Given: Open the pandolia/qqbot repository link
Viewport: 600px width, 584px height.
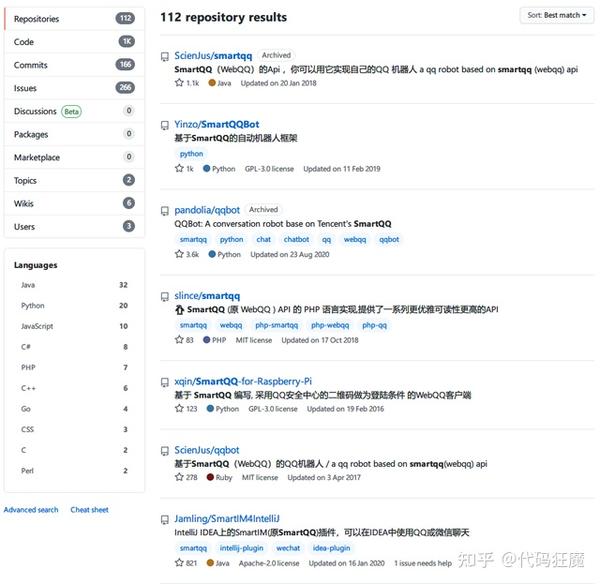Looking at the screenshot, I should click(207, 210).
